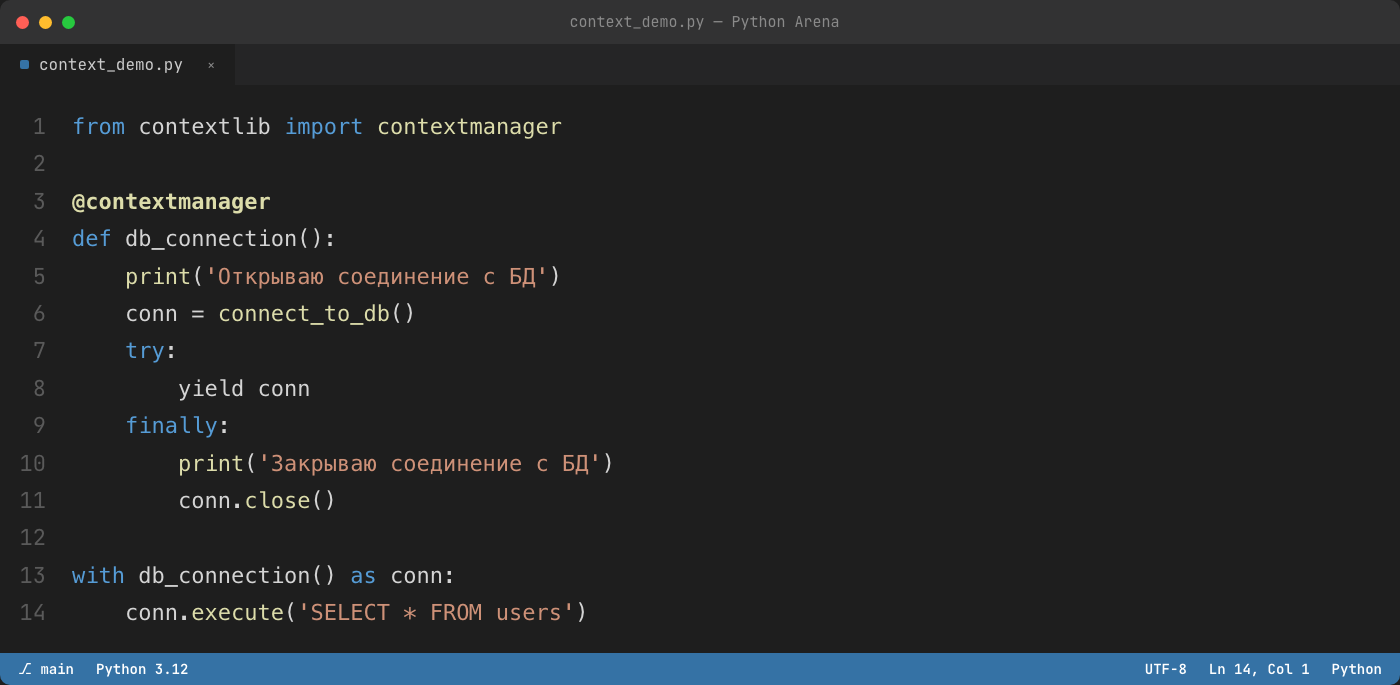Change file encoding UTF-8
The width and height of the screenshot is (1400, 685).
point(1166,669)
